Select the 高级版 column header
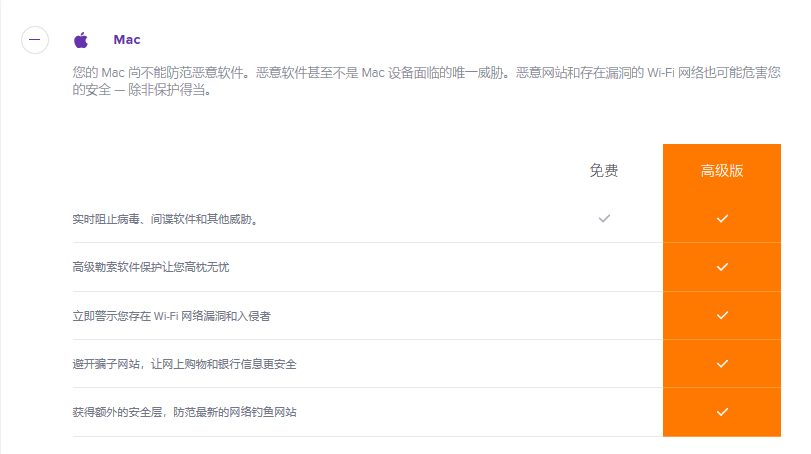The height and width of the screenshot is (454, 811). coord(721,171)
